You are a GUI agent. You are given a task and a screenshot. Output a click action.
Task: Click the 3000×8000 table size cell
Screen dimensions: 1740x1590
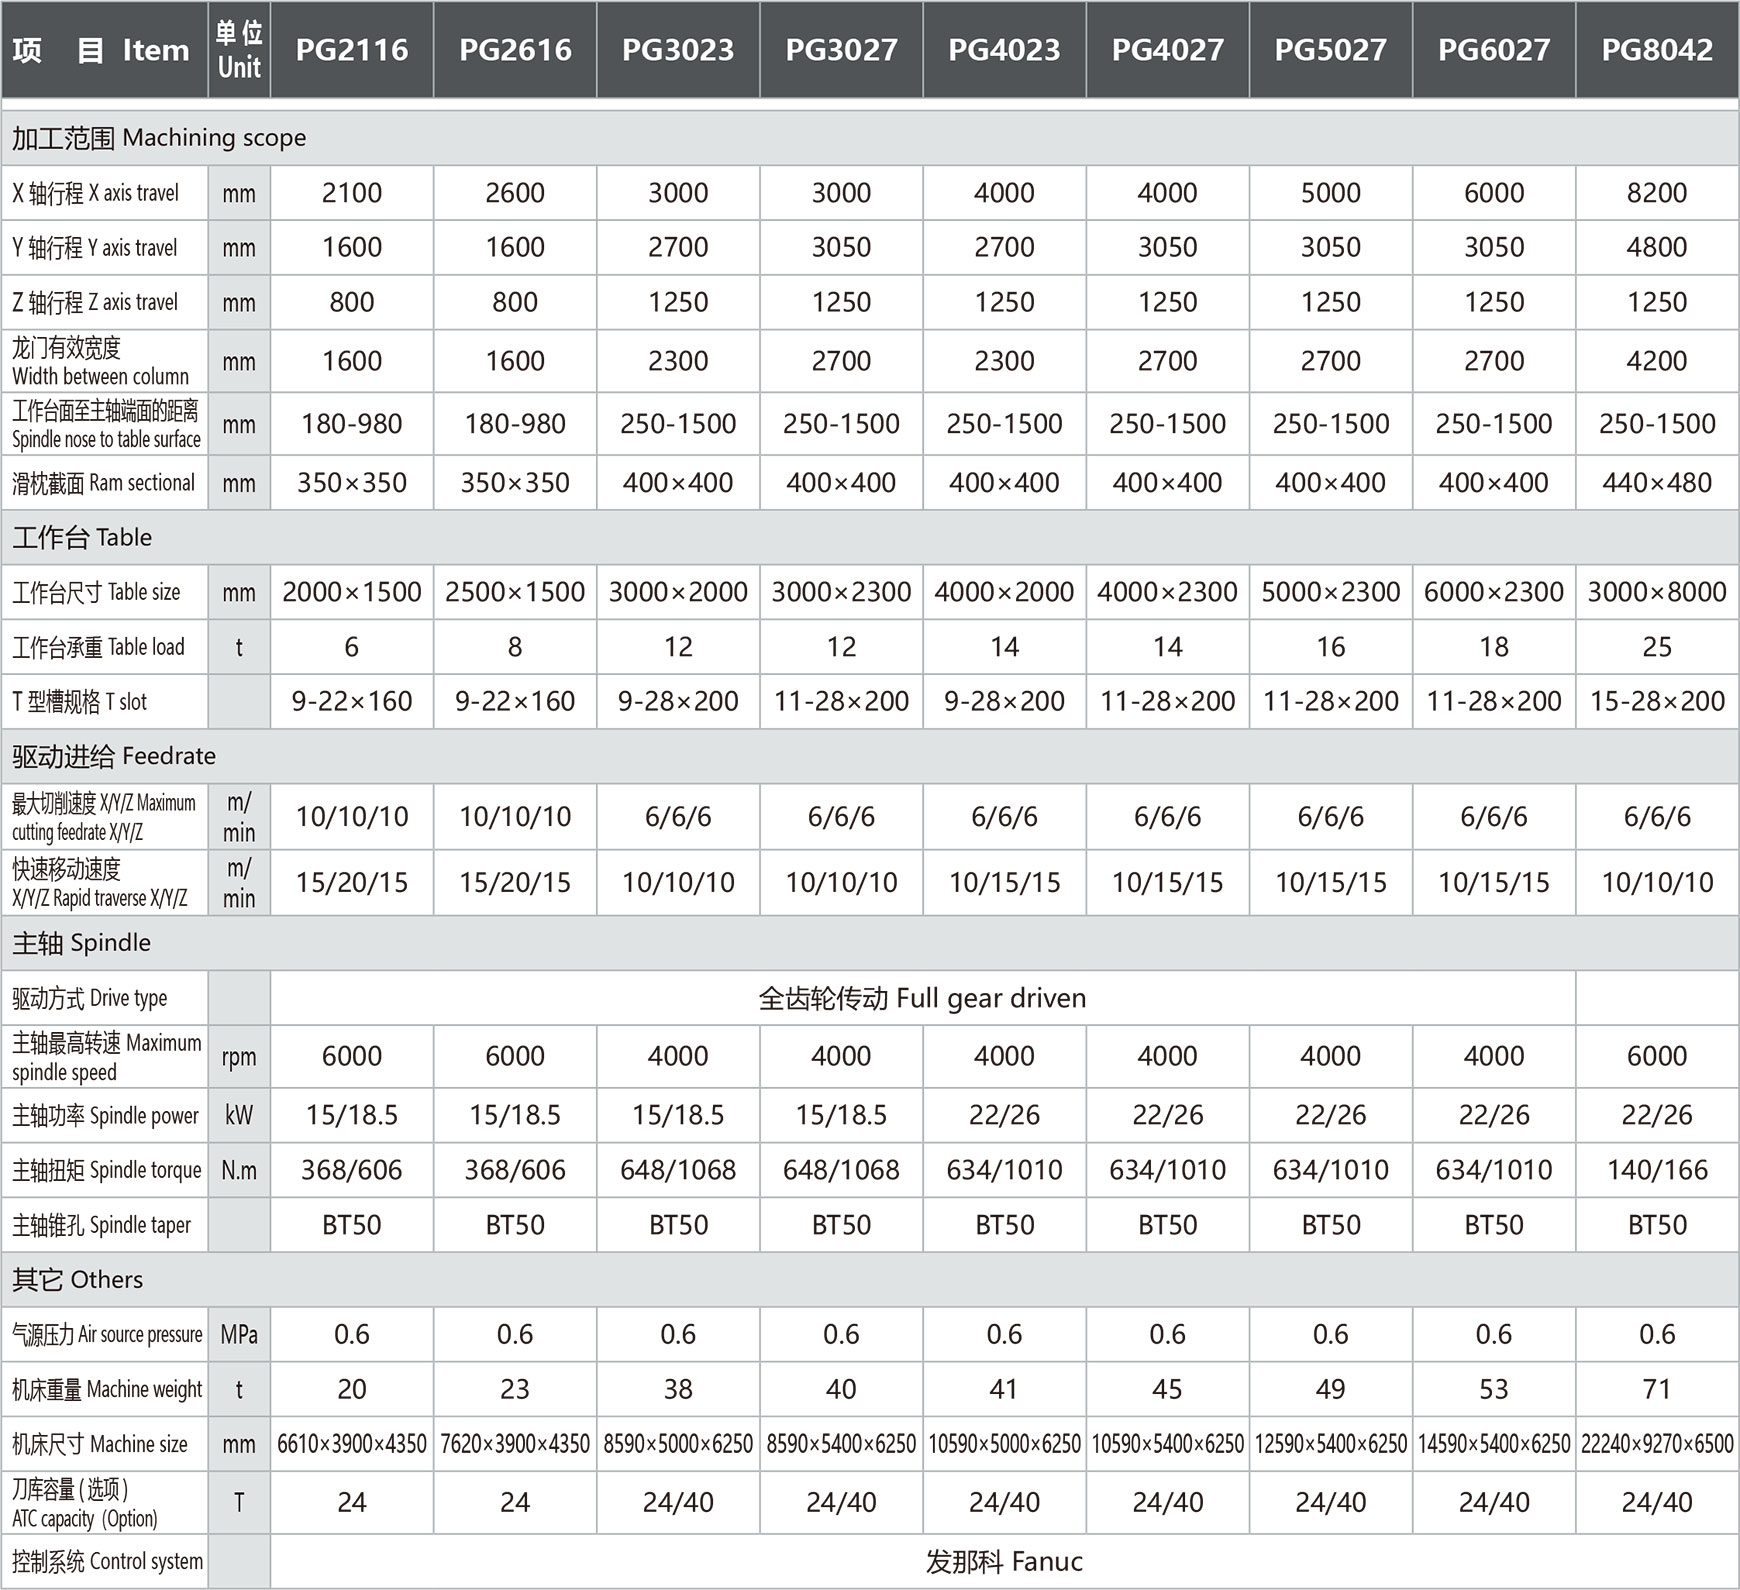[1656, 592]
